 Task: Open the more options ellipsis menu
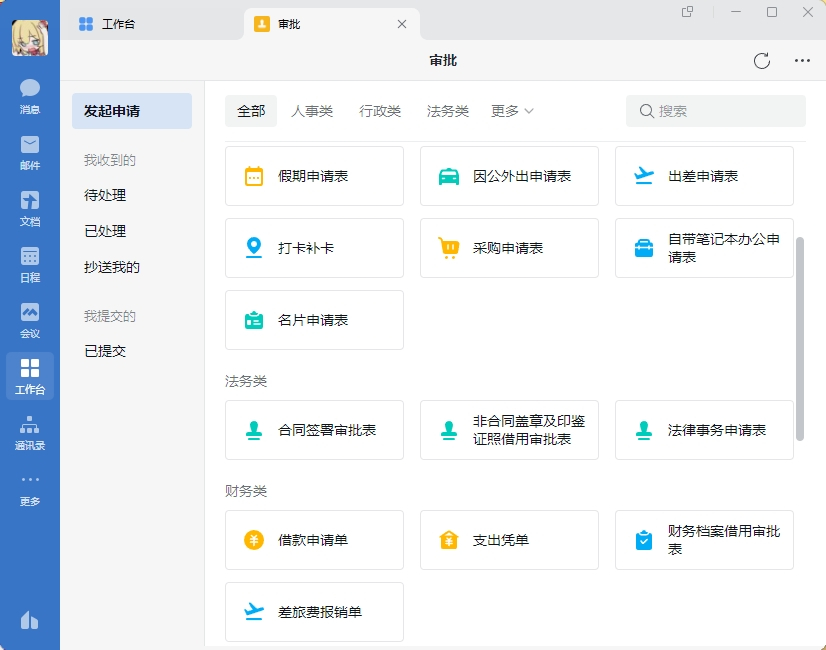802,60
